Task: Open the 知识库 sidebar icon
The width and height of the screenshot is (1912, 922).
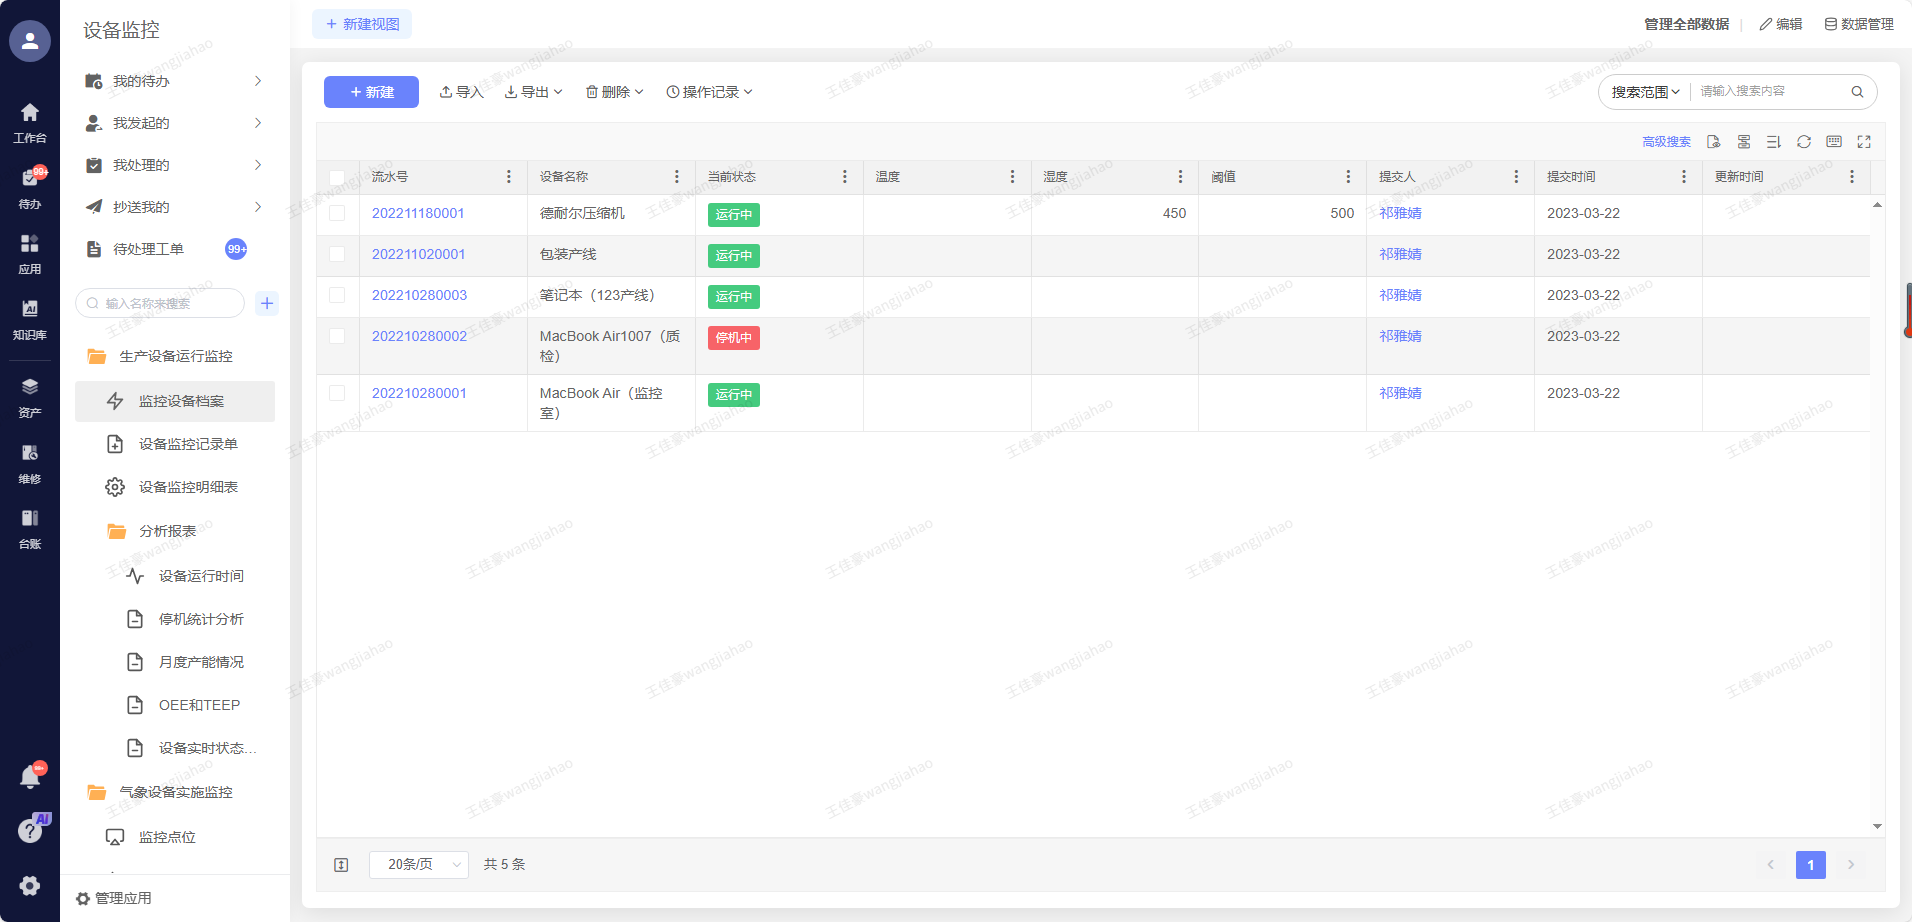Action: [x=30, y=318]
